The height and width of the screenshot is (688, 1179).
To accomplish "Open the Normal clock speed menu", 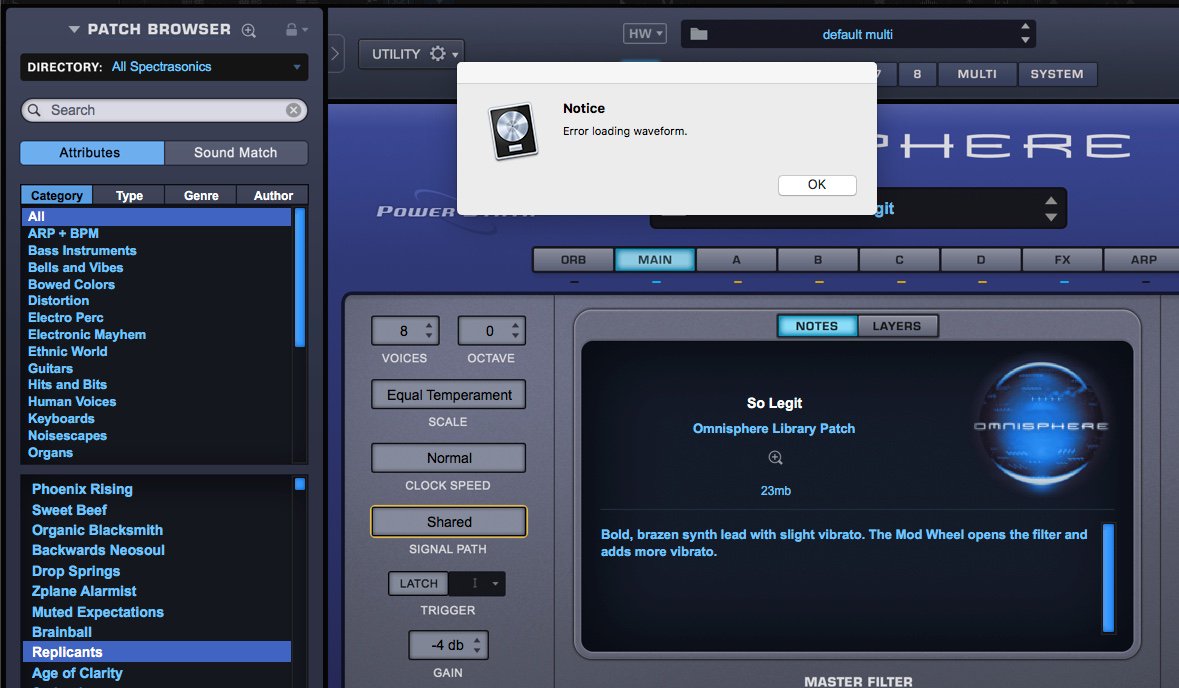I will (x=449, y=458).
